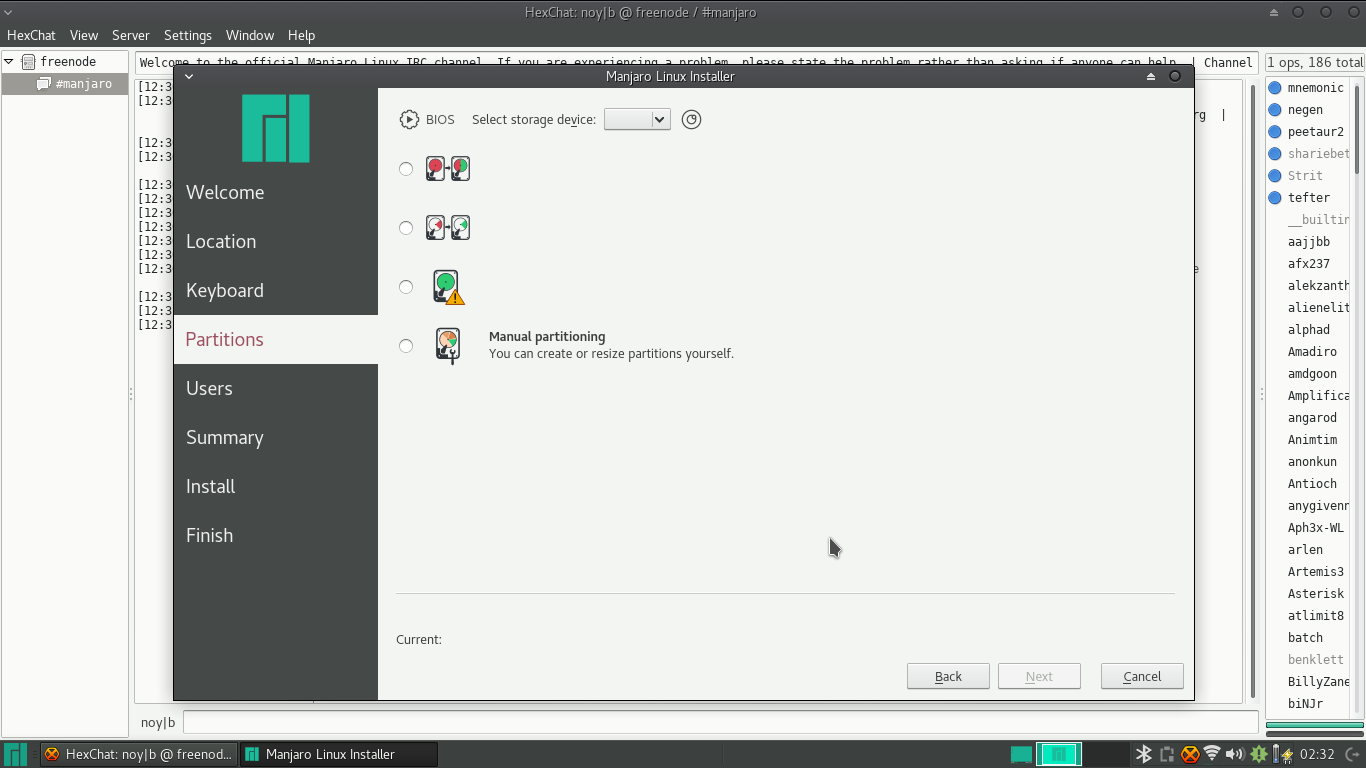The image size is (1366, 768).
Task: Select user peetaur2 in the HexChat user list
Action: (x=1309, y=132)
